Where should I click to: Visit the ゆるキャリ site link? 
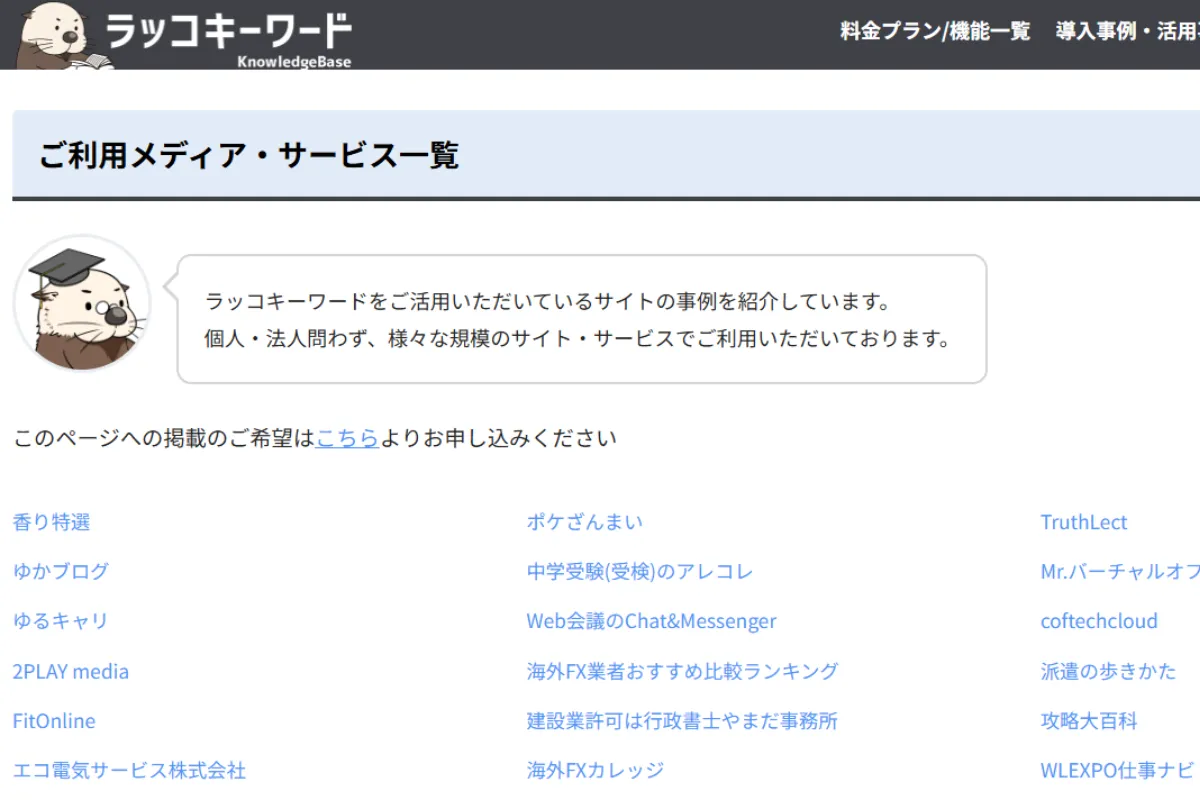pos(60,621)
